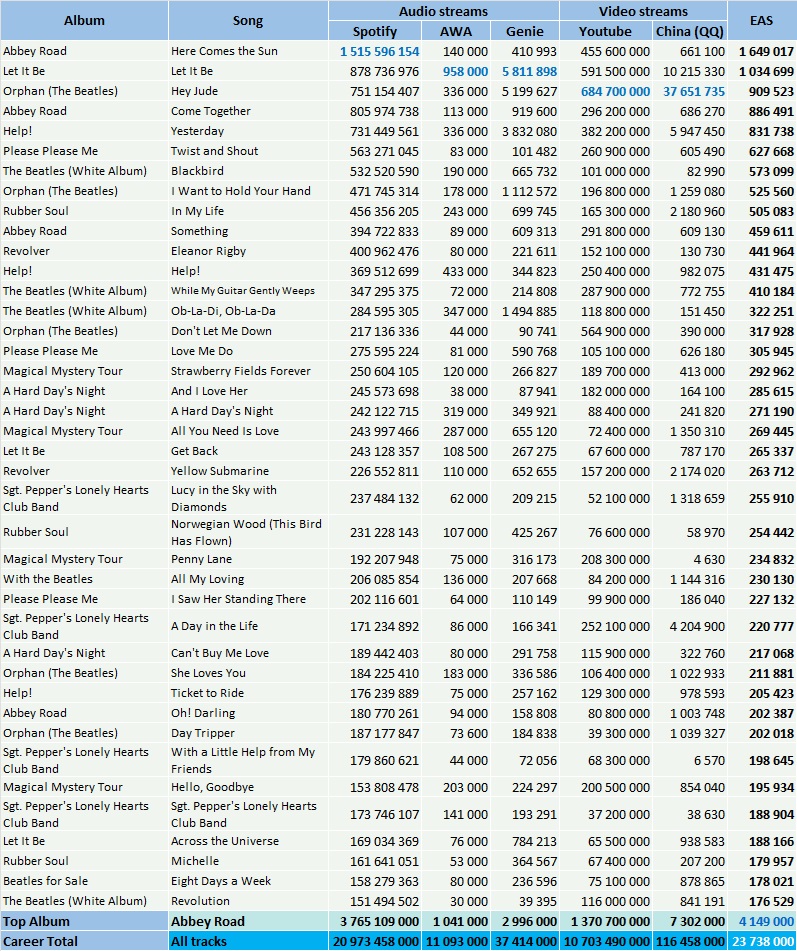Image resolution: width=797 pixels, height=951 pixels.
Task: Select Ob-La-Di, Ob-La-Da cell
Action: [x=248, y=311]
